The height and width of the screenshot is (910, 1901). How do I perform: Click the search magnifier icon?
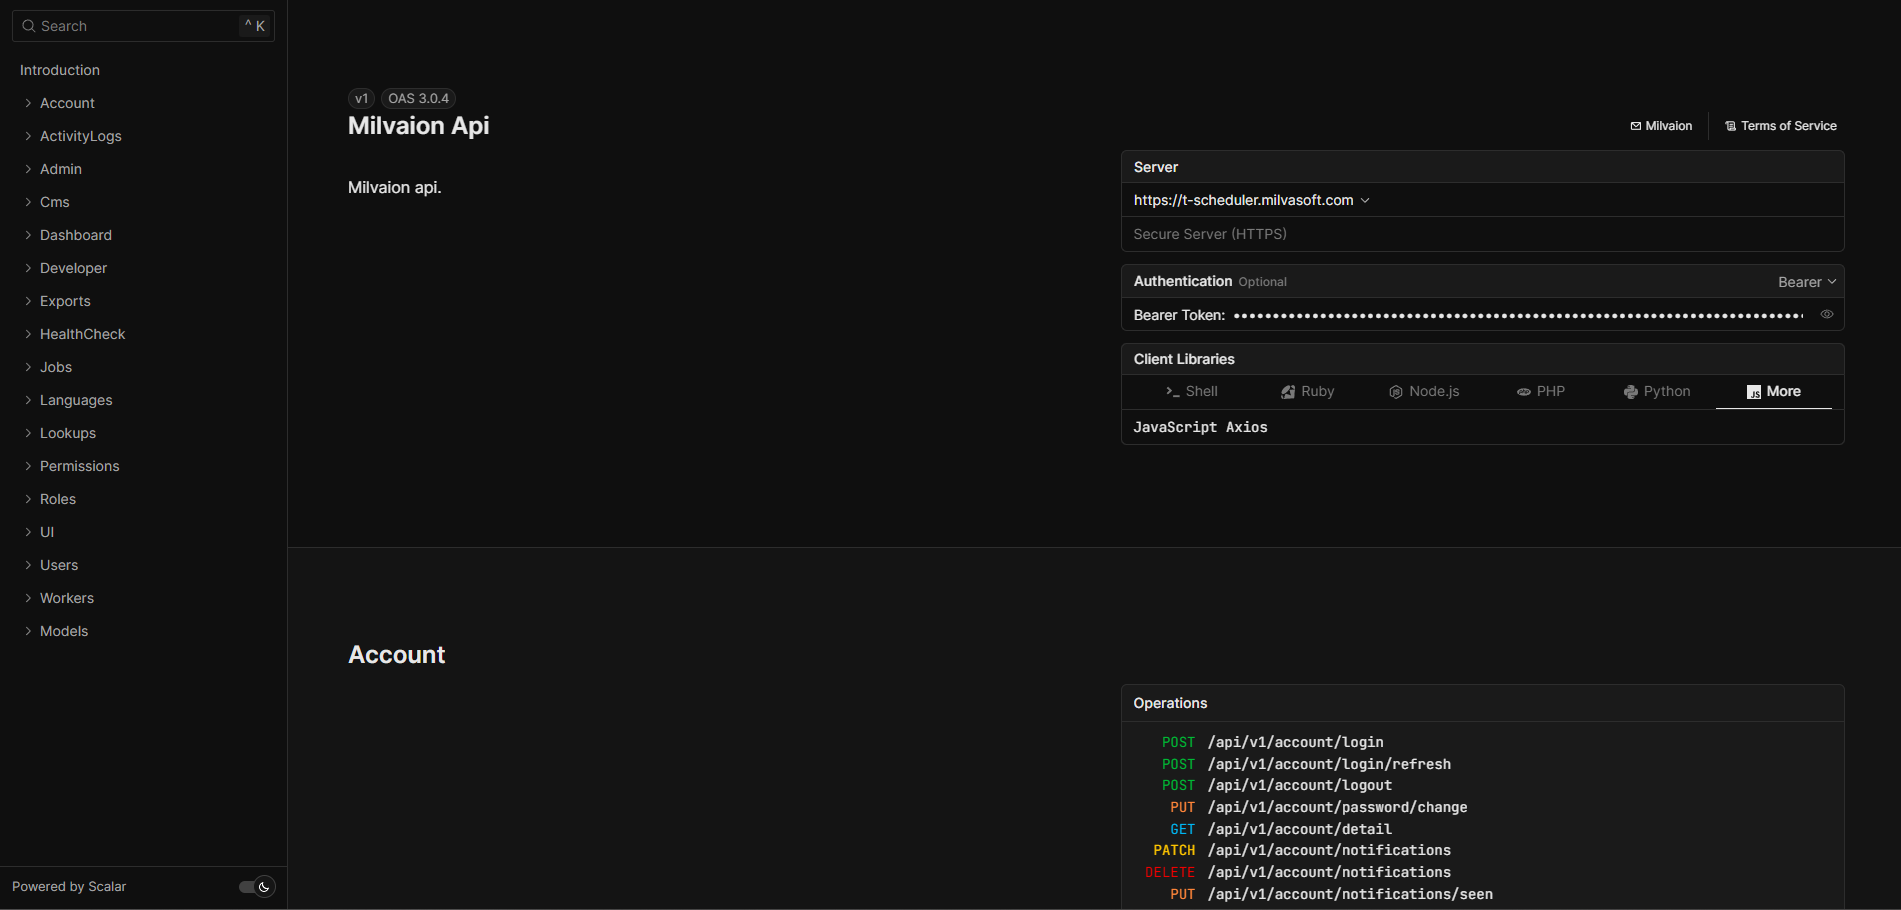click(28, 25)
